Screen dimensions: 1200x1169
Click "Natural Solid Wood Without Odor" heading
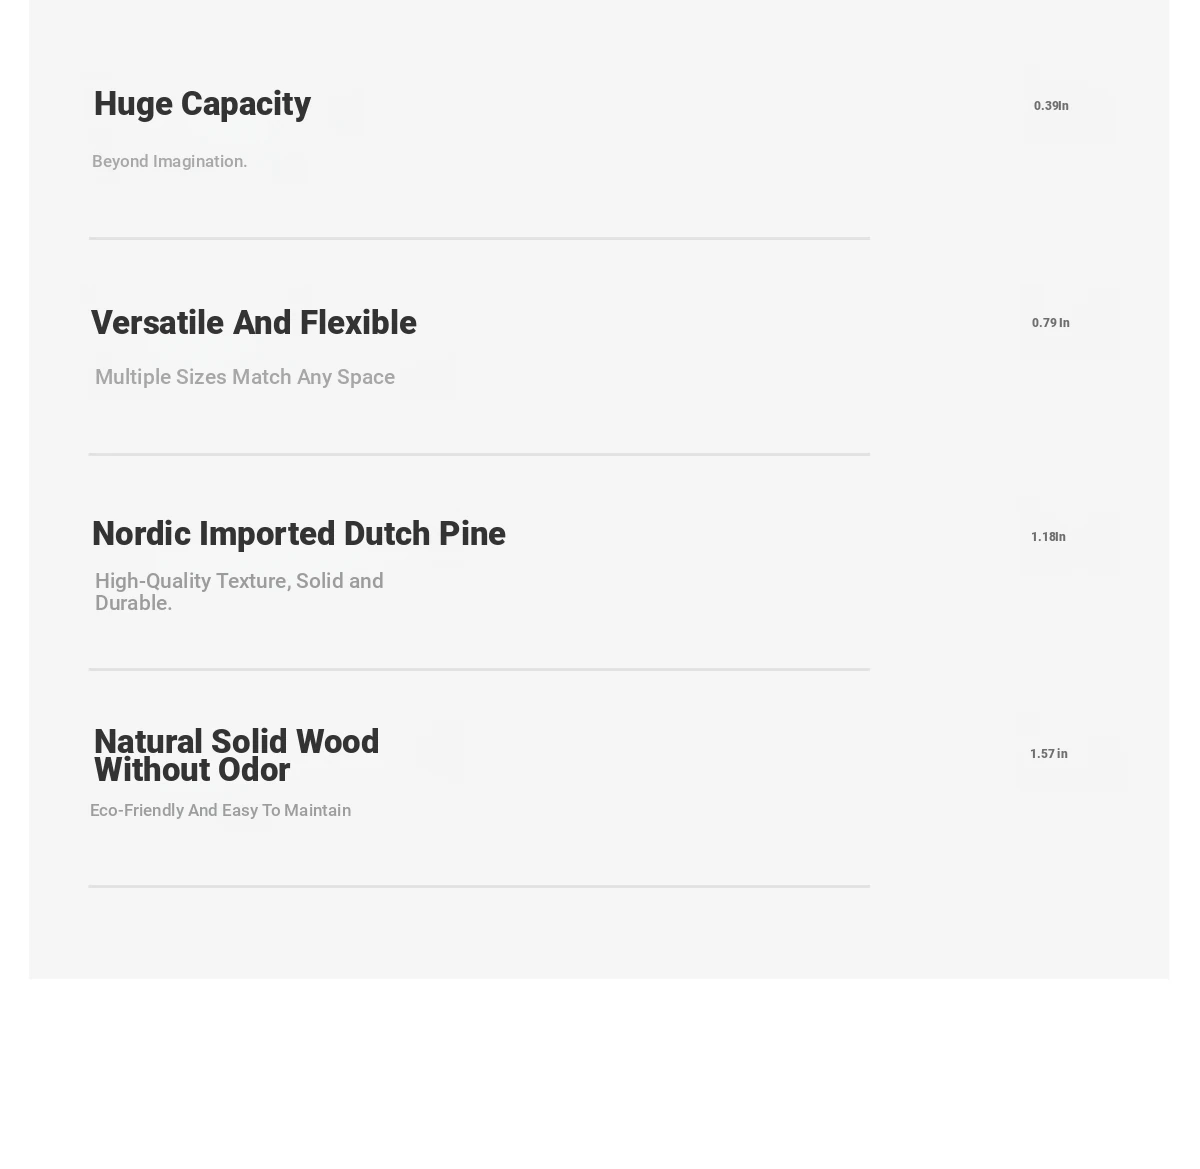[x=237, y=756]
